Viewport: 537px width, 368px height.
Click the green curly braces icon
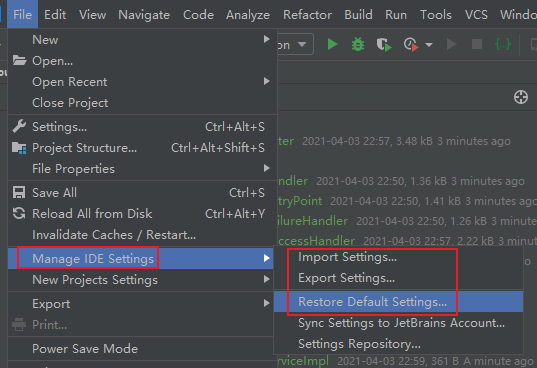click(x=503, y=44)
